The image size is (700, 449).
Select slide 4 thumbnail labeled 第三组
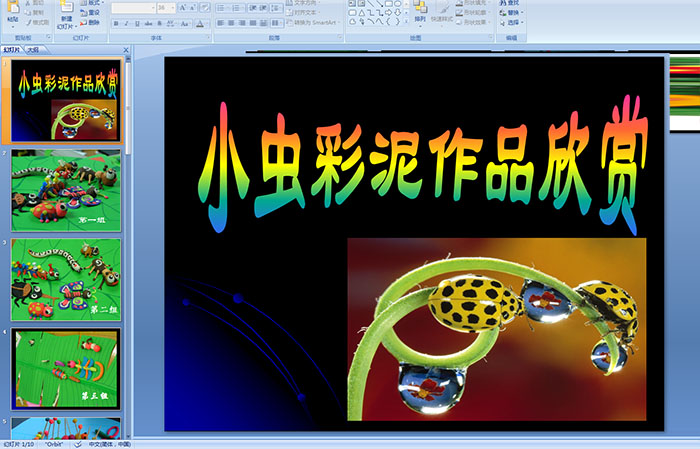pos(66,369)
